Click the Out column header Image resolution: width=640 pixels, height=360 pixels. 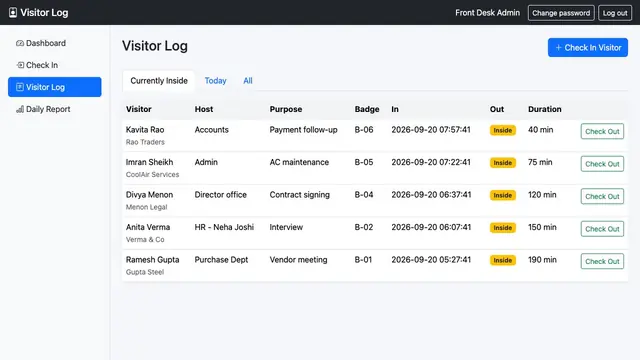(497, 109)
